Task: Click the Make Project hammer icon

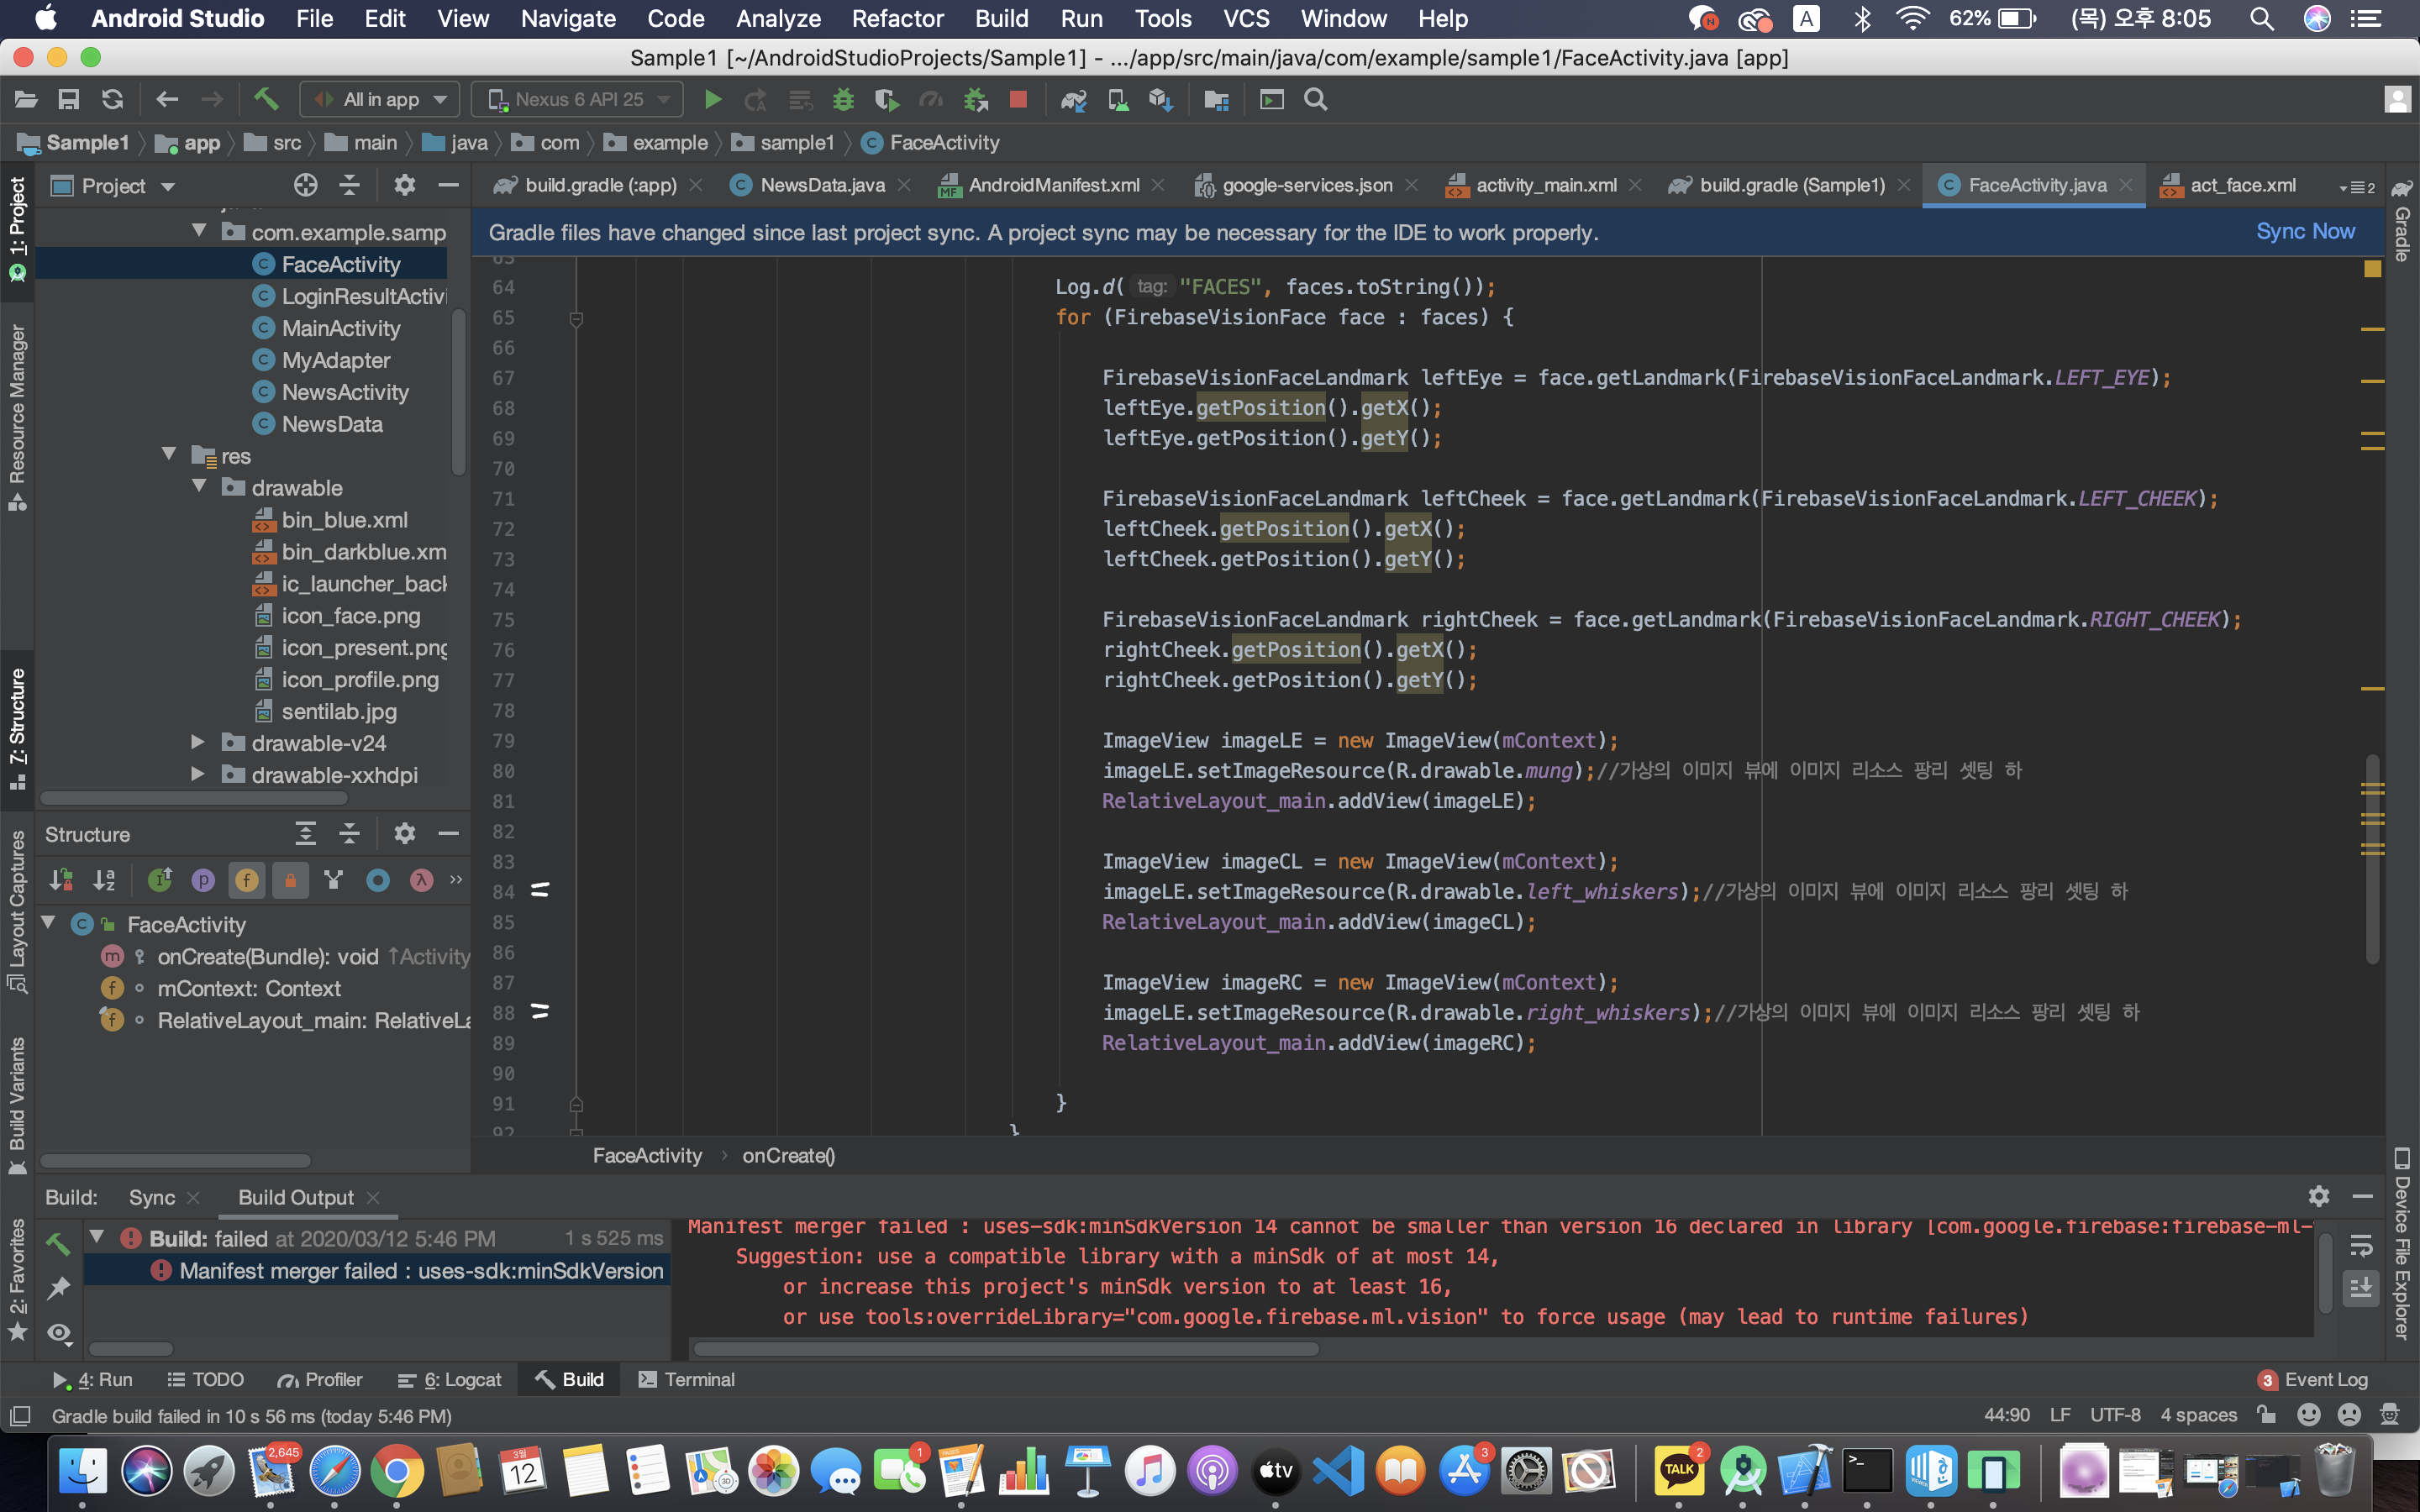Action: [x=265, y=99]
